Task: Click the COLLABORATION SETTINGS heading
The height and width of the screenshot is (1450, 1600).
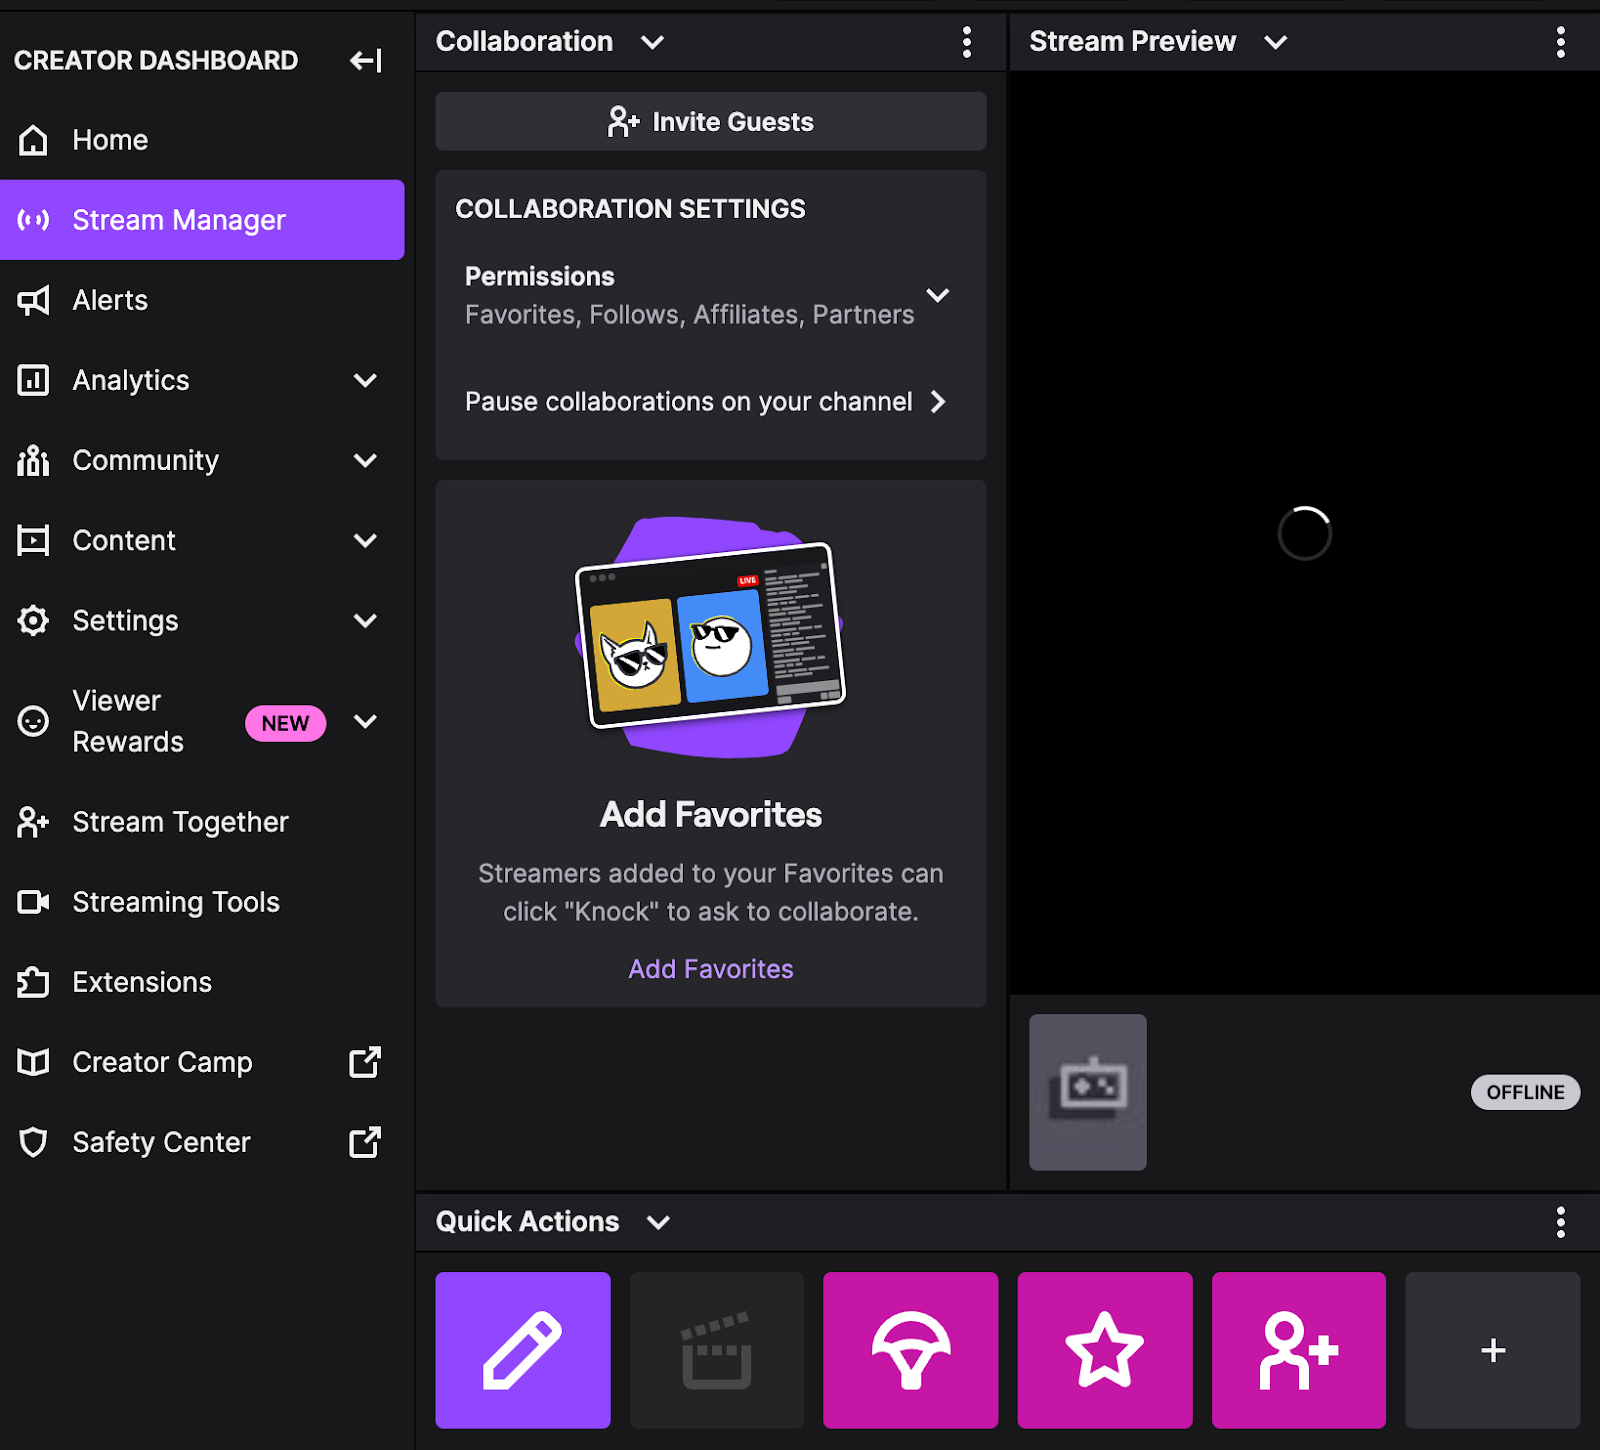Action: tap(630, 208)
